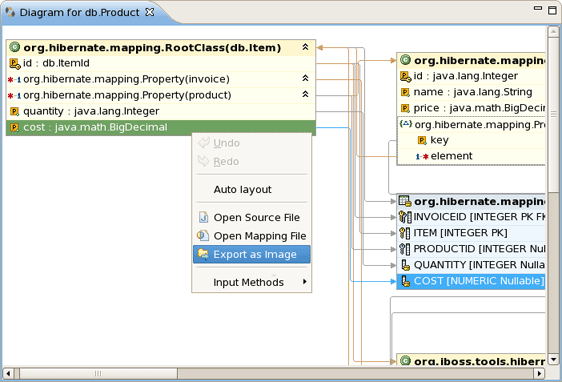Image resolution: width=562 pixels, height=382 pixels.
Task: Open the Input Methods menu entry
Action: 252,282
